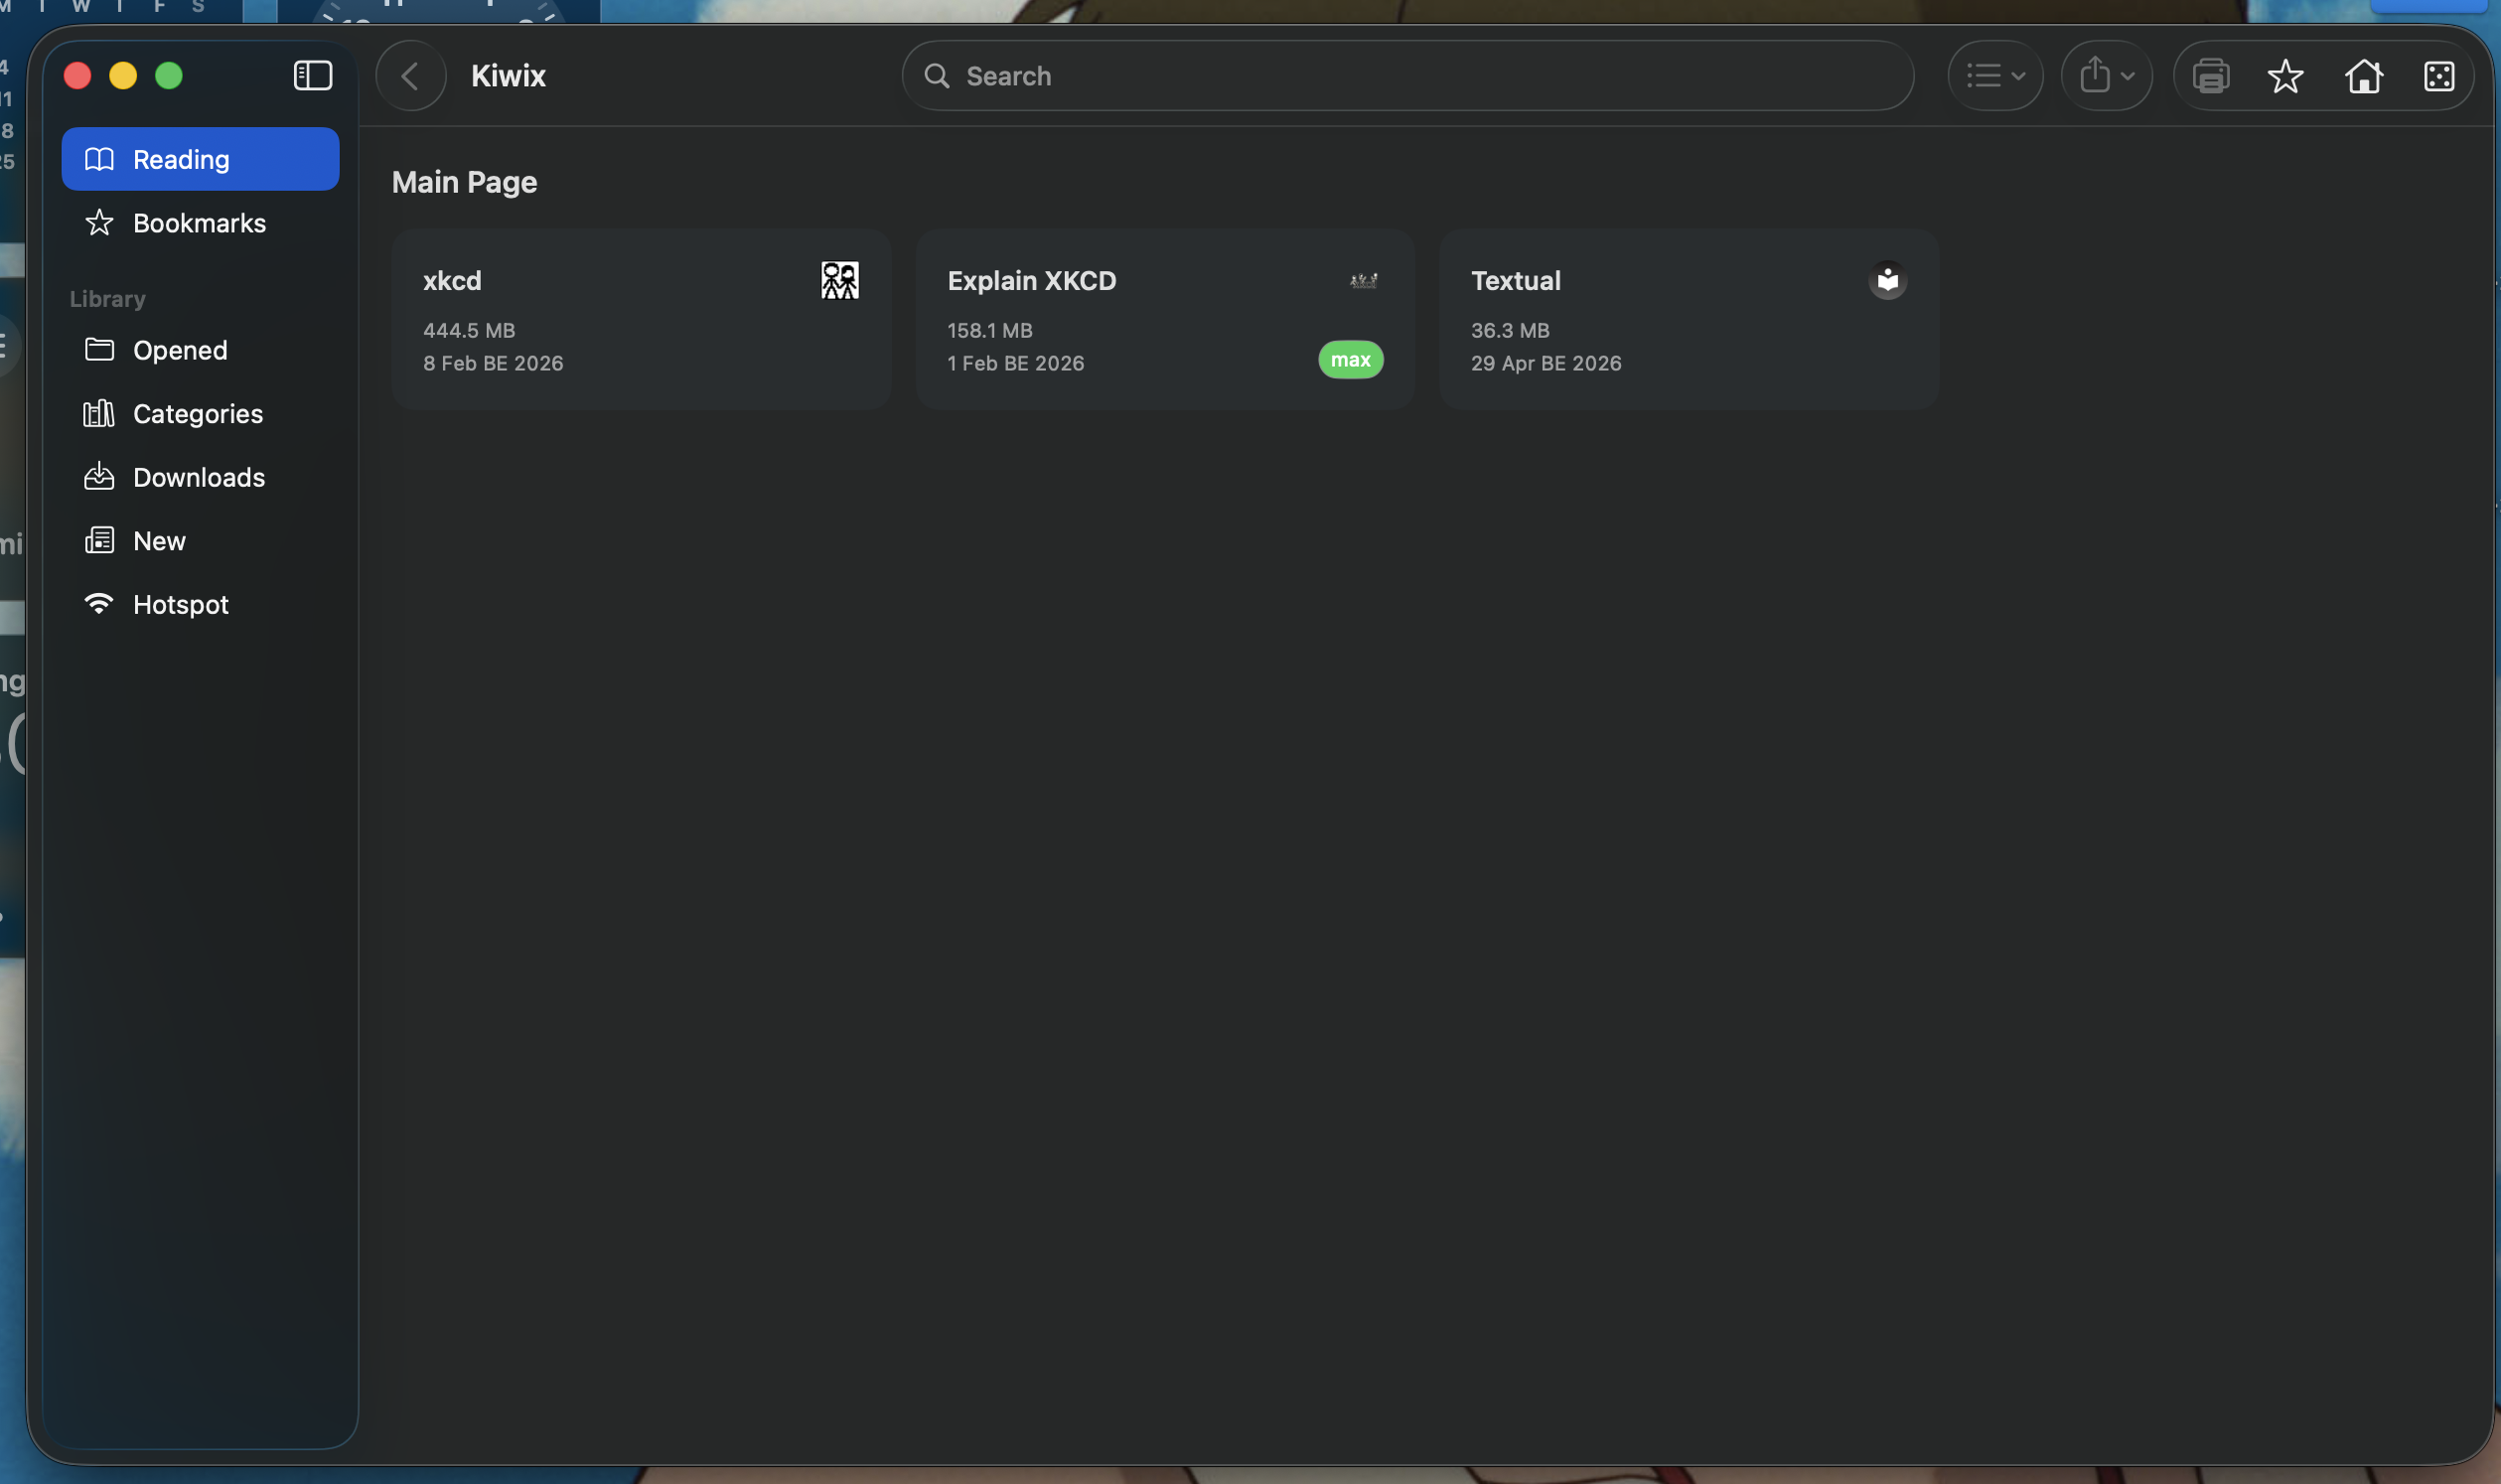This screenshot has width=2501, height=1484.
Task: Click the Opened folder icon
Action: click(99, 349)
